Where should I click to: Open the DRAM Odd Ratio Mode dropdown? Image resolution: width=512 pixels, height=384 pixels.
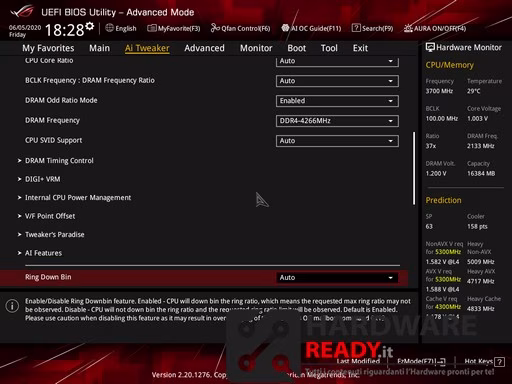337,101
